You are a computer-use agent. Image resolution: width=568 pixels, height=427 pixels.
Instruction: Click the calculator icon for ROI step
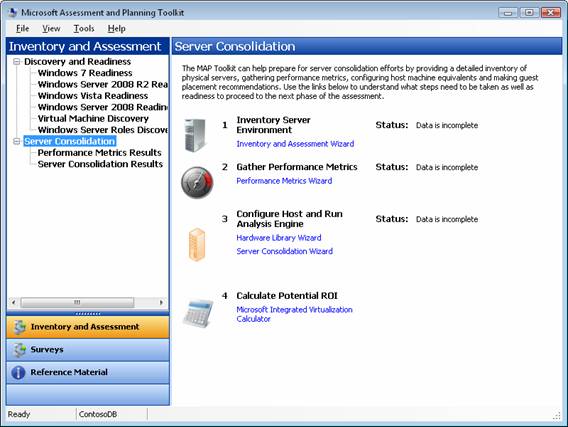(x=197, y=314)
